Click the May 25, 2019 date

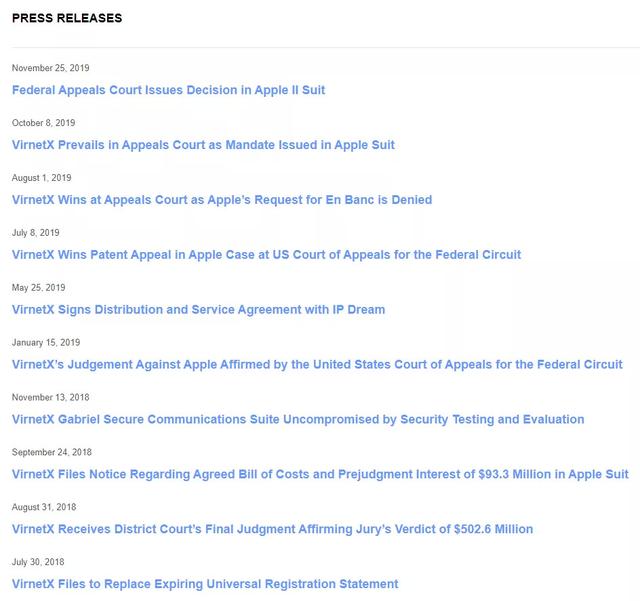pyautogui.click(x=38, y=288)
